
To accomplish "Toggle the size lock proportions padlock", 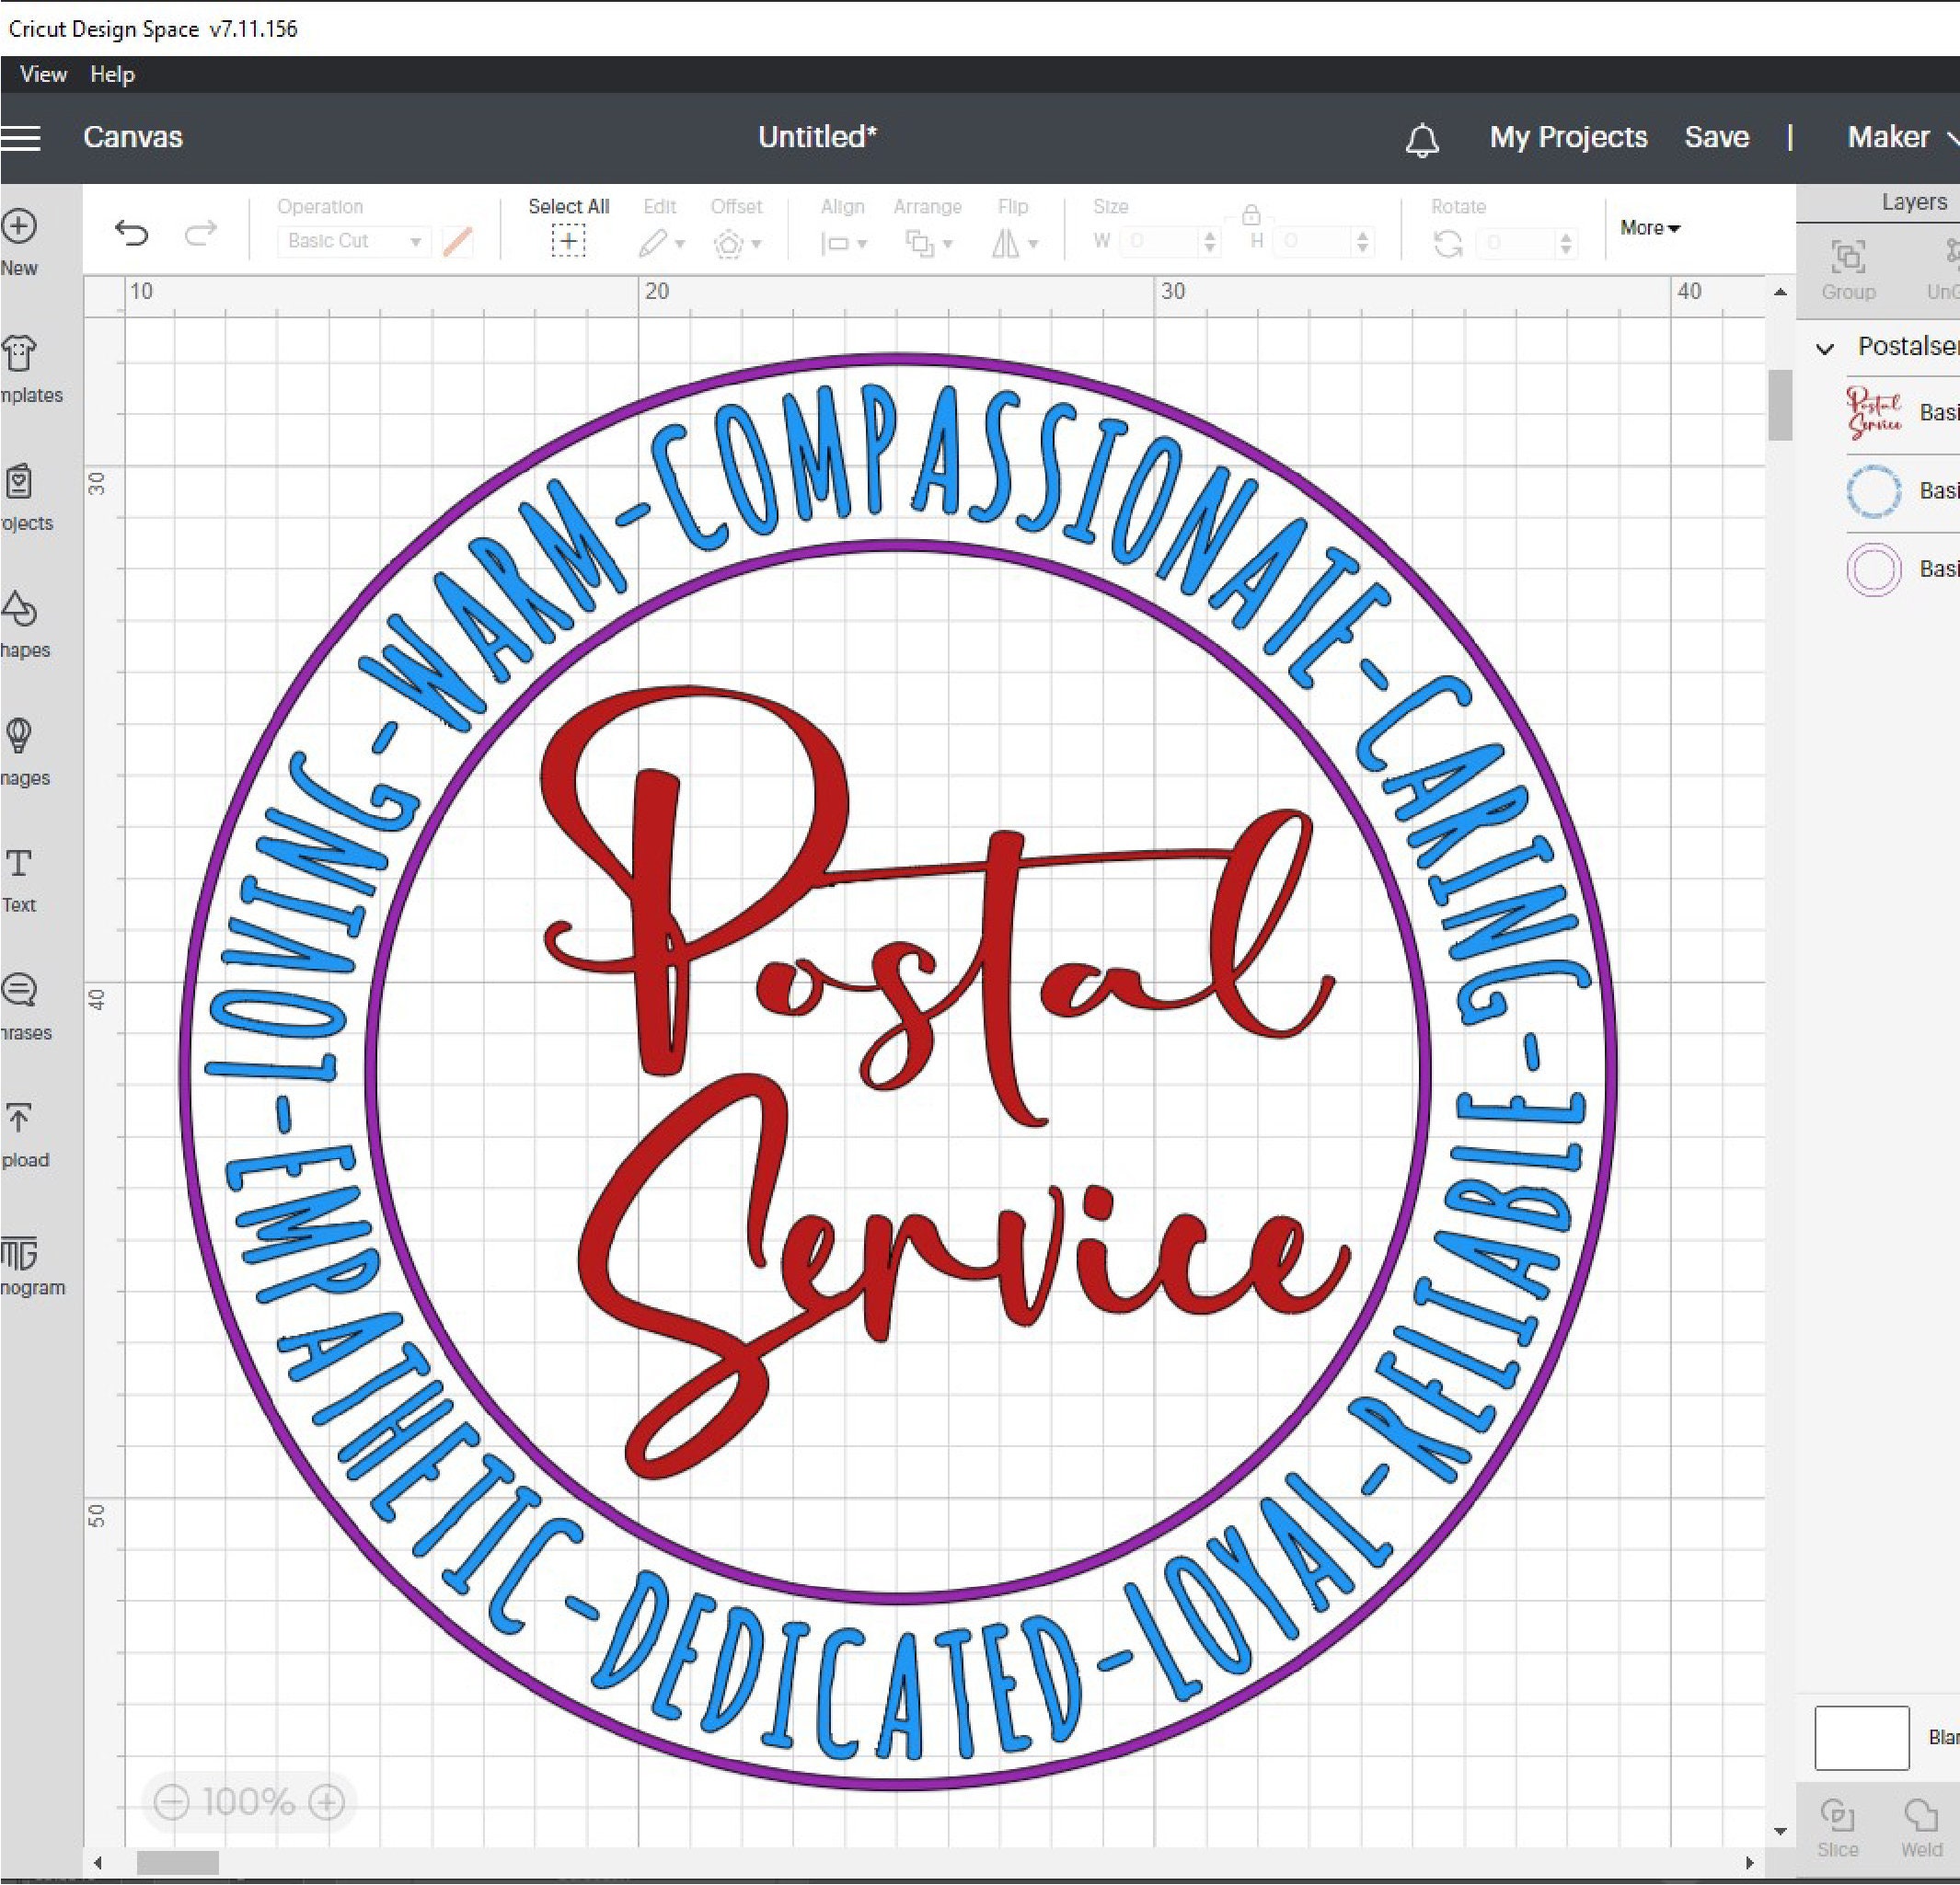I will click(x=1251, y=214).
